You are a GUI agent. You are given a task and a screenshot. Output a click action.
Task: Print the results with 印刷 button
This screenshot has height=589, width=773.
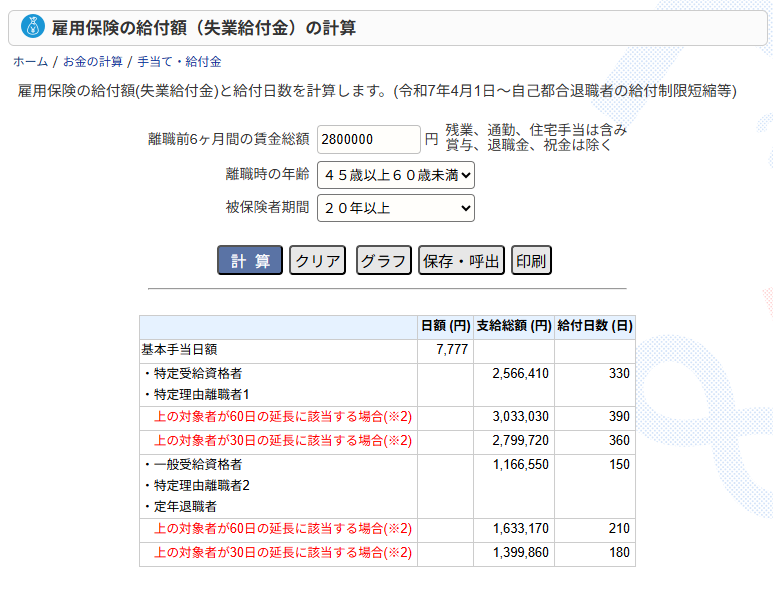531,261
